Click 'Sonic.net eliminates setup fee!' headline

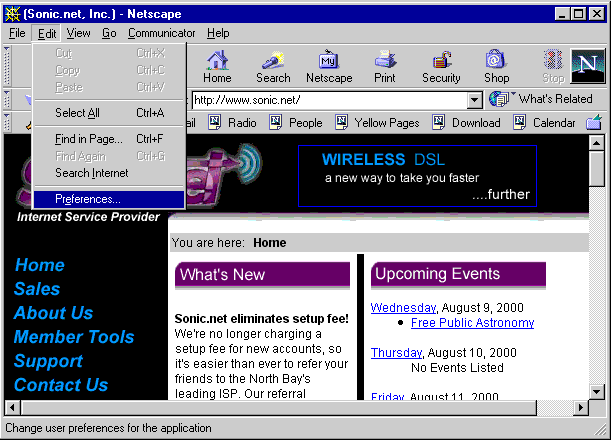point(261,319)
